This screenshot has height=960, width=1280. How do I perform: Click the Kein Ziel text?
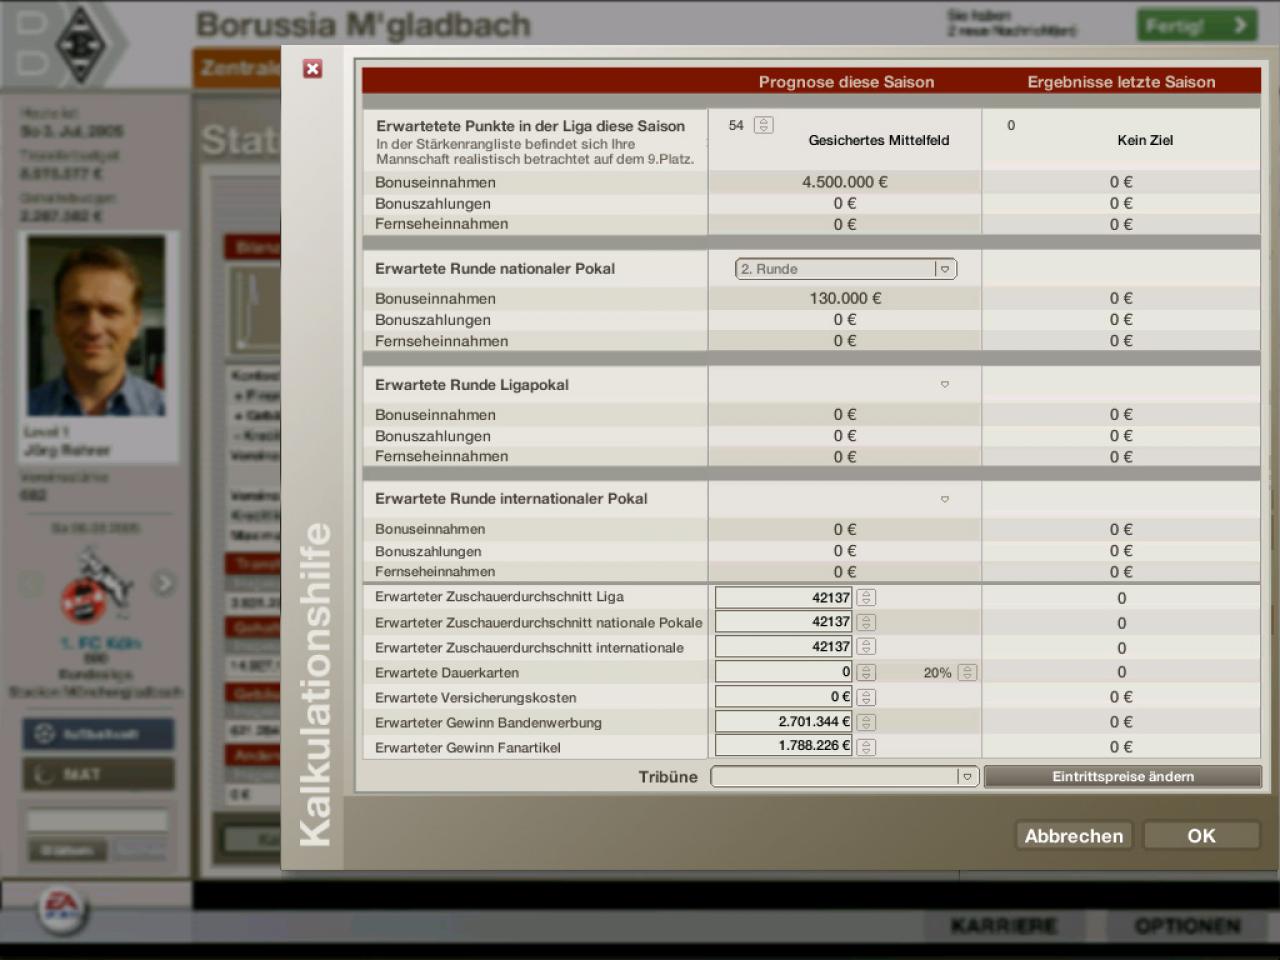pos(1145,140)
